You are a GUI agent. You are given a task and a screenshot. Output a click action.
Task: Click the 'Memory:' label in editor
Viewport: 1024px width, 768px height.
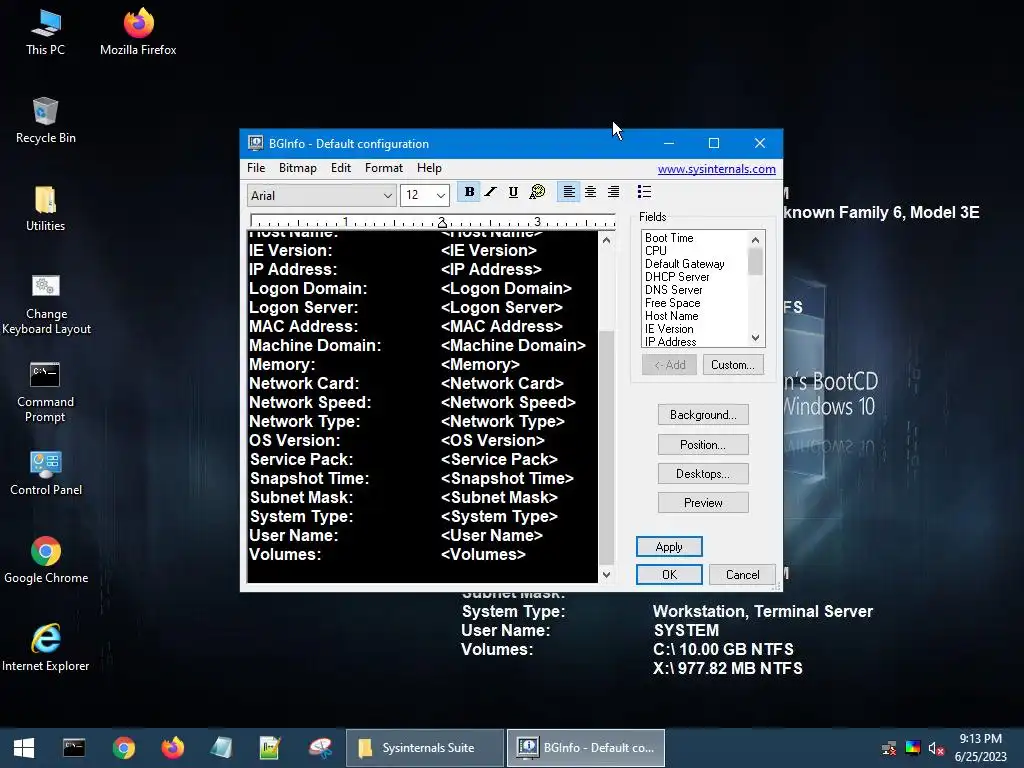[x=282, y=364]
